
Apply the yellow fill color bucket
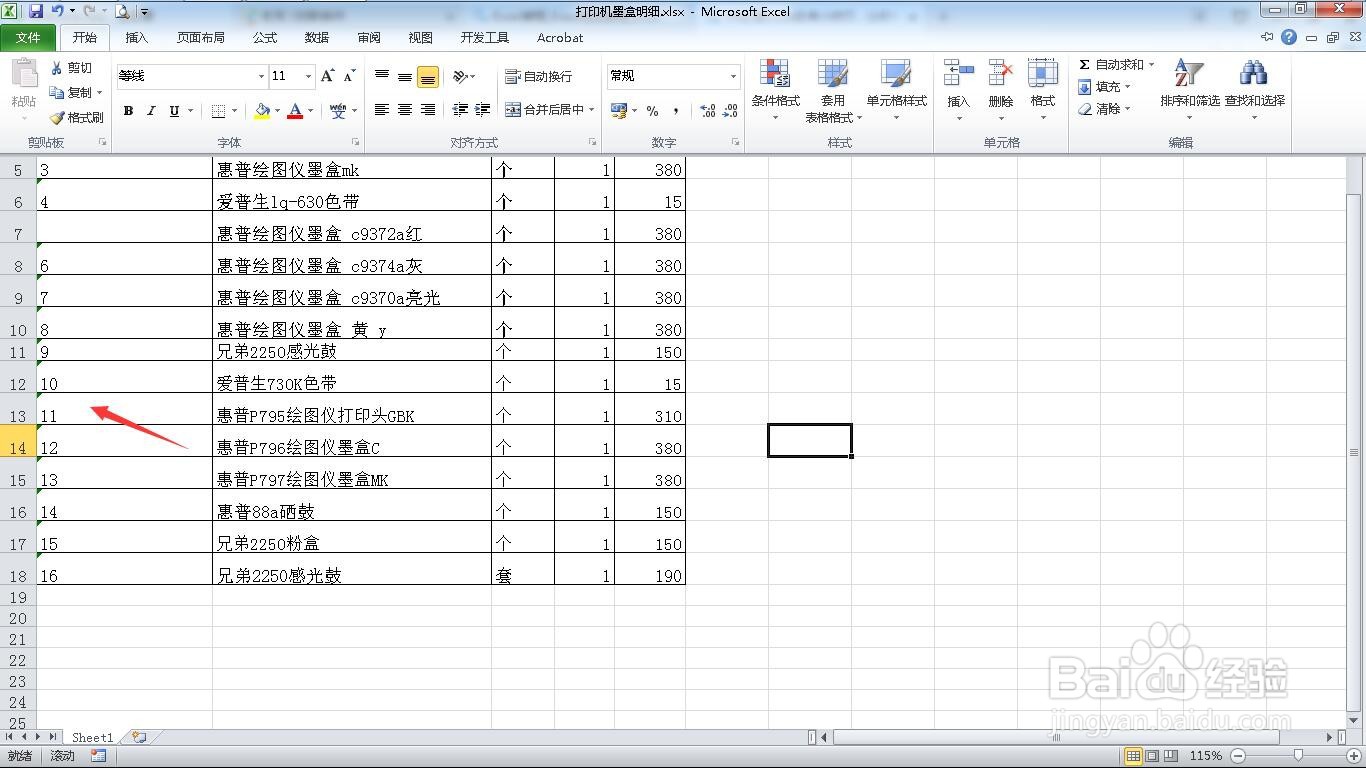point(262,111)
